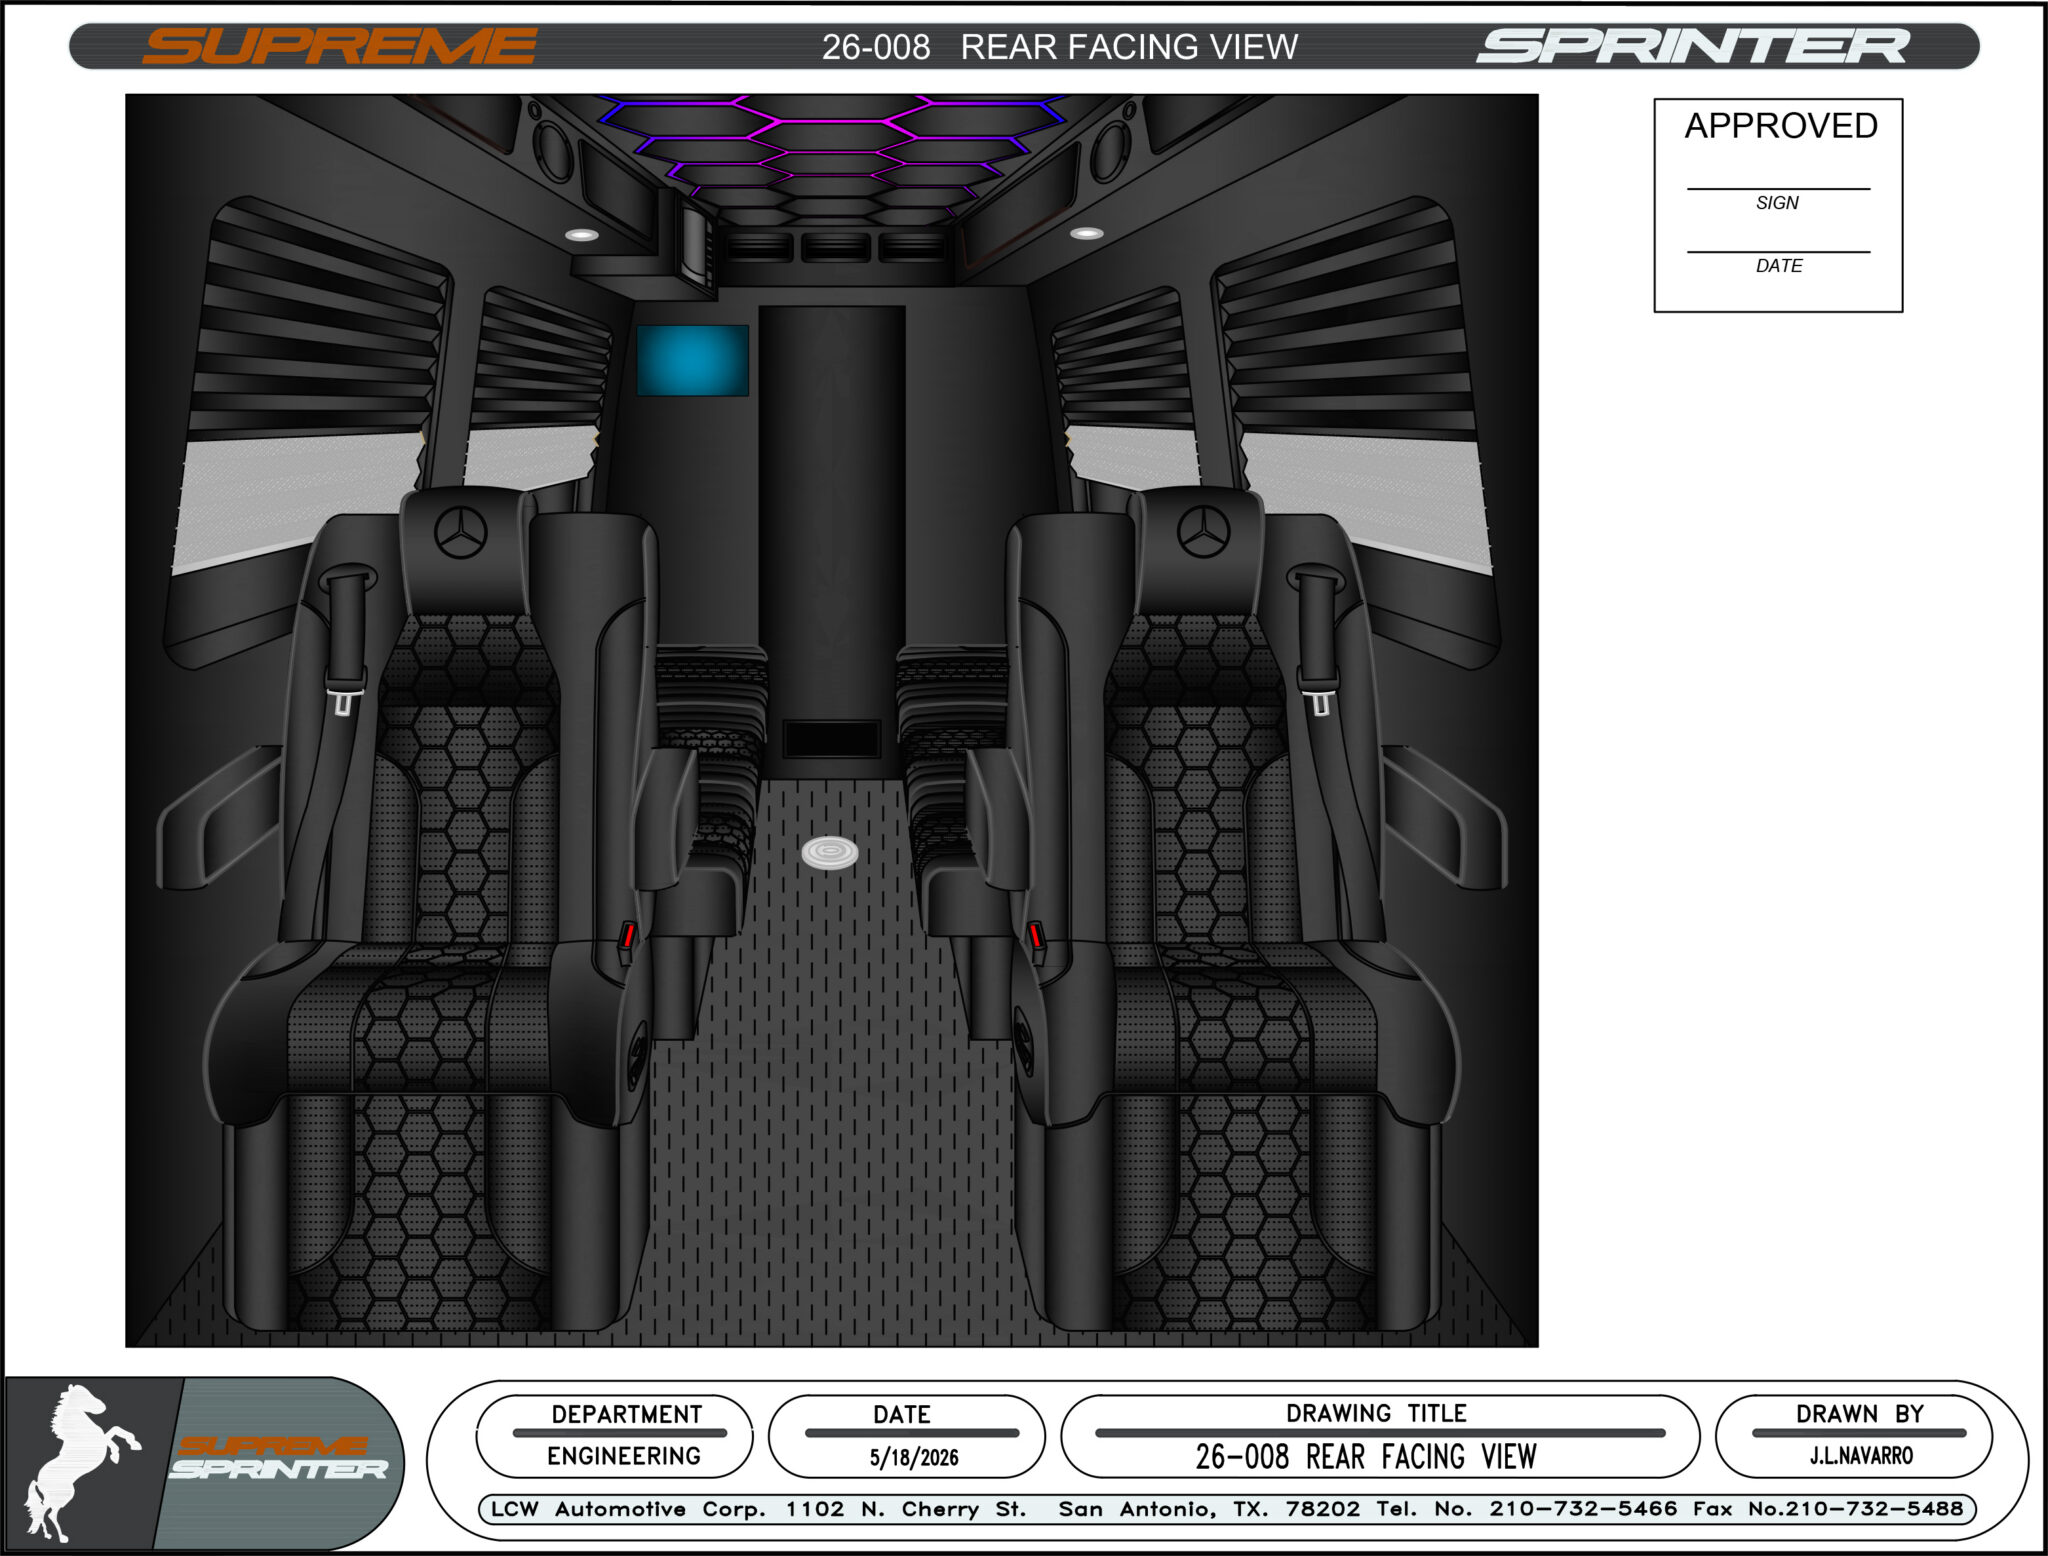
Task: Click the white SPRINTER logo in header
Action: pos(1693,47)
